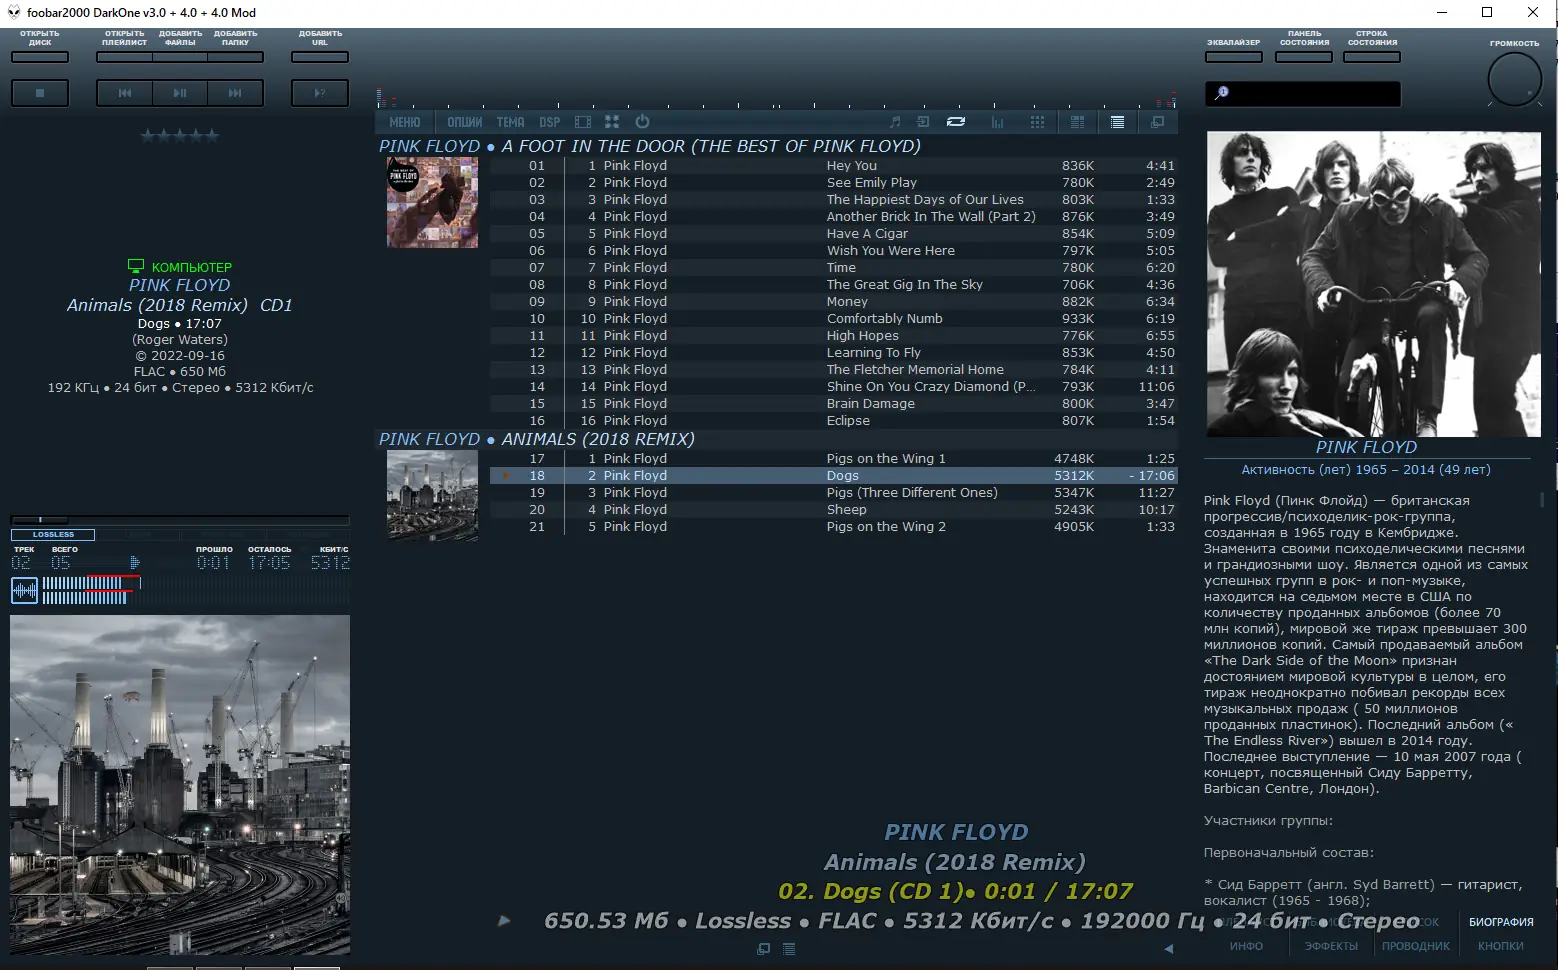The width and height of the screenshot is (1558, 970).
Task: Go to the previous track
Action: pos(125,93)
